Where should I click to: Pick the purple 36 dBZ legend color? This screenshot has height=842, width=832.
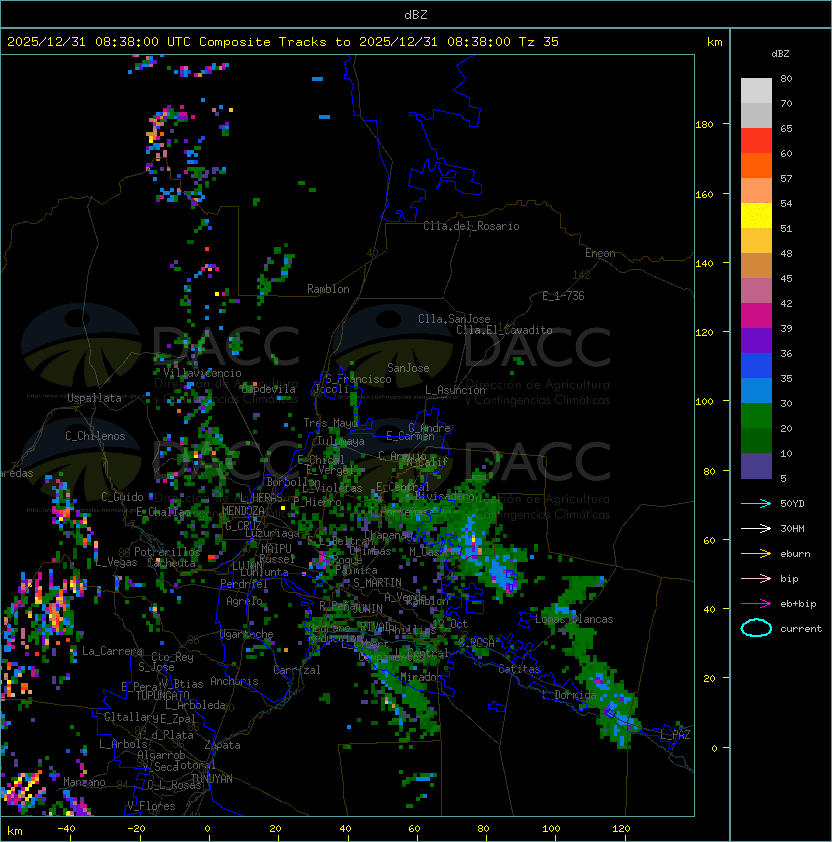[756, 340]
